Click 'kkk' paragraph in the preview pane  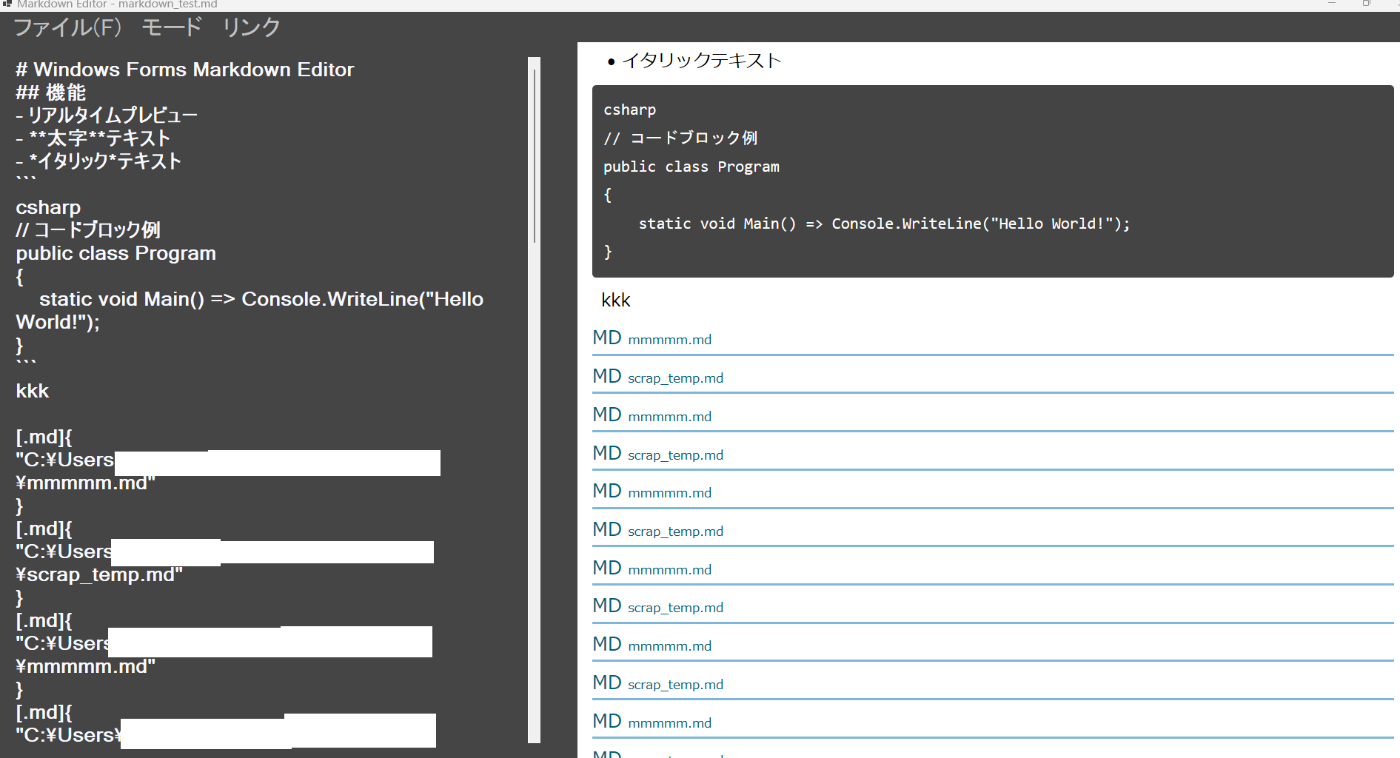(616, 300)
